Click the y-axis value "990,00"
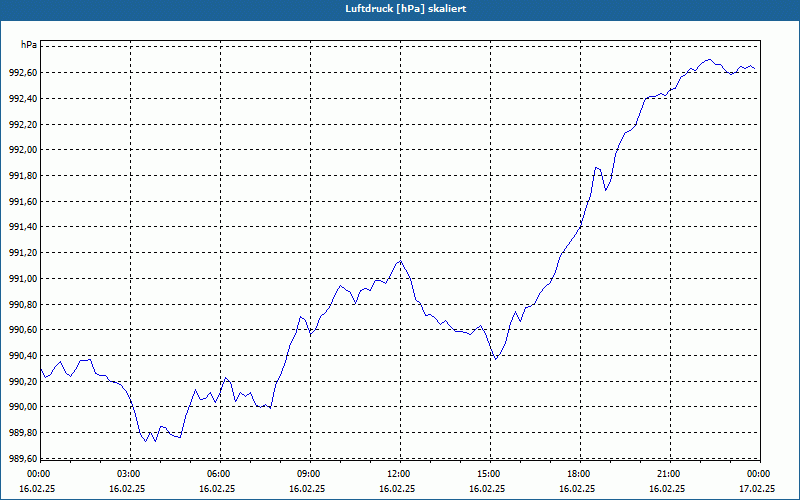 coord(23,407)
